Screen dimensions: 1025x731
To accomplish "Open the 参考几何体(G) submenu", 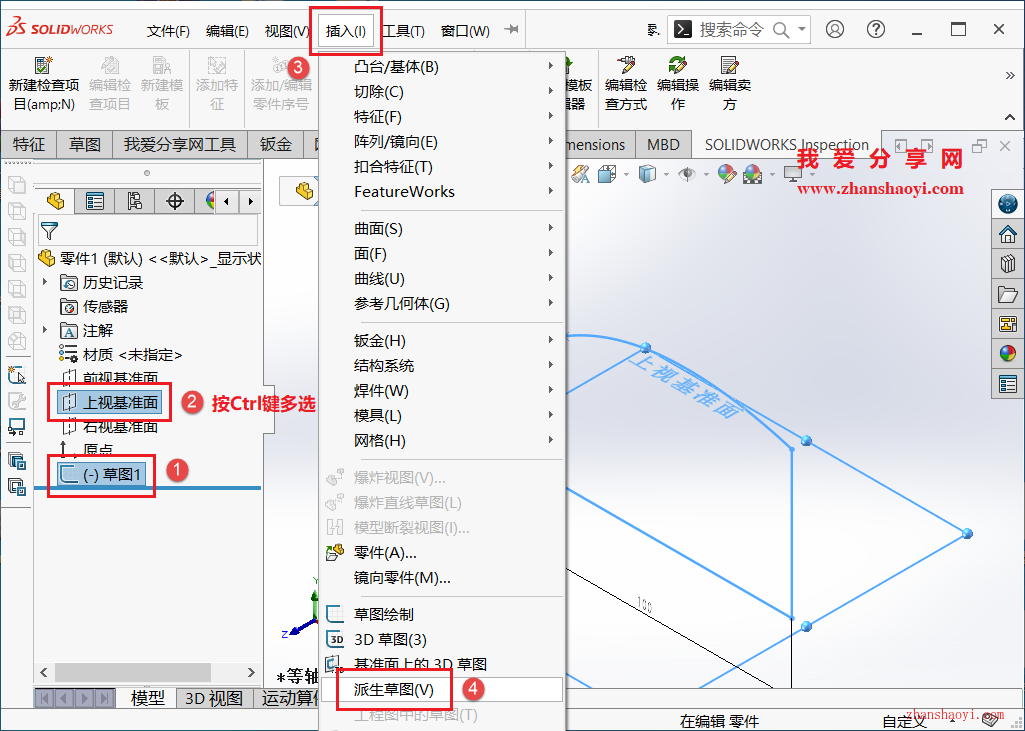I will (x=442, y=303).
